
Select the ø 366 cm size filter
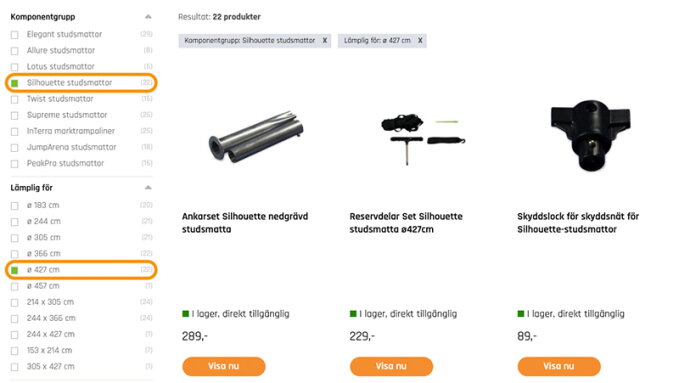(x=15, y=254)
